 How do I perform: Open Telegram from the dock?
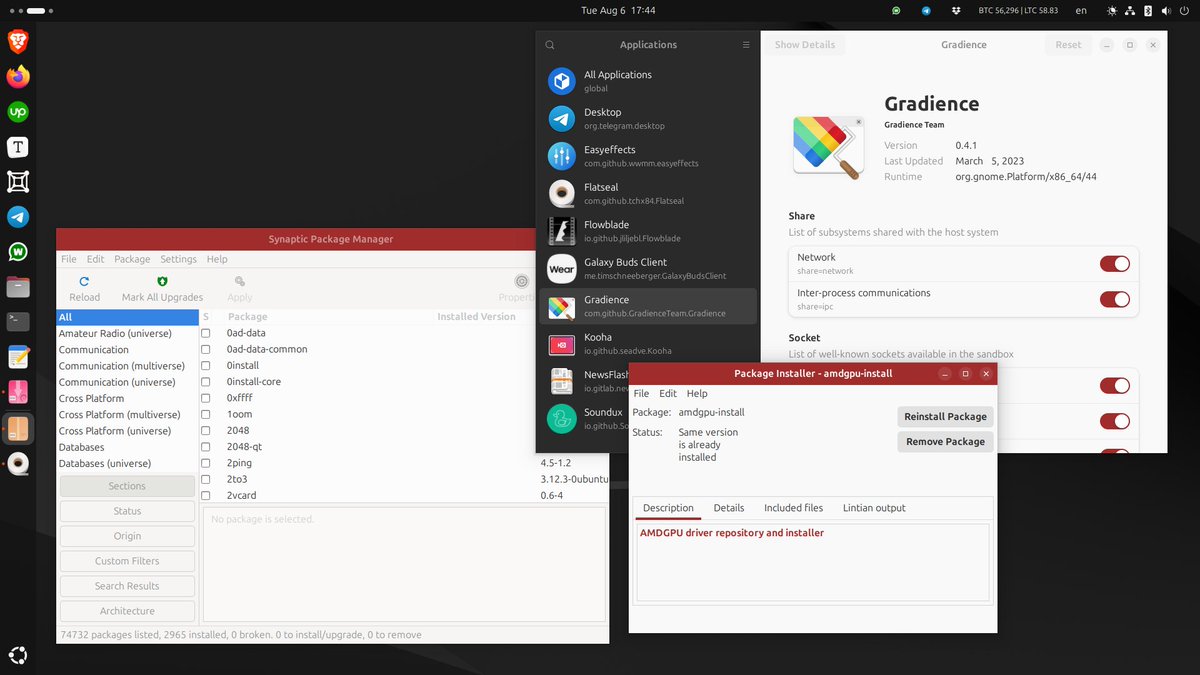coord(18,217)
